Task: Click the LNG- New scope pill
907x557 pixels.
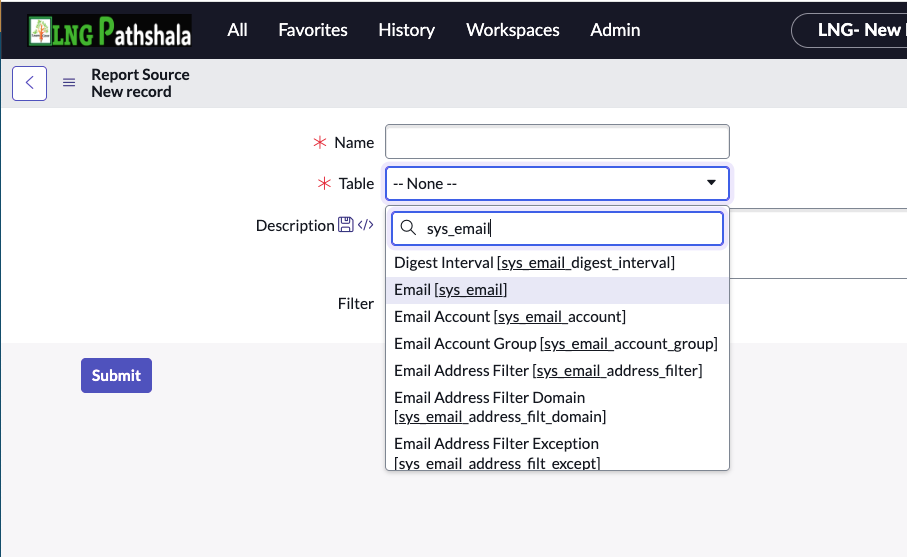Action: [x=849, y=30]
